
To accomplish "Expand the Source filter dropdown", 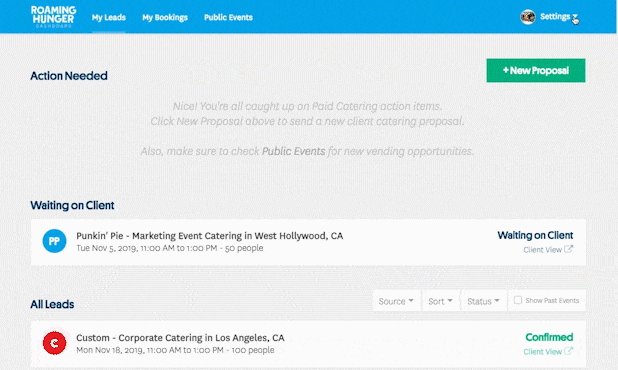I will (396, 301).
